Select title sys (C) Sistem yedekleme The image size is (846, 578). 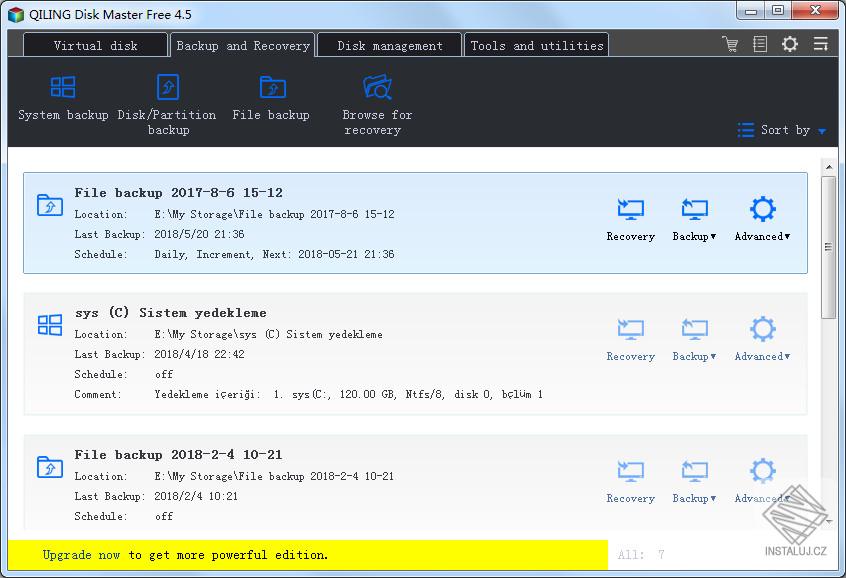pos(170,312)
